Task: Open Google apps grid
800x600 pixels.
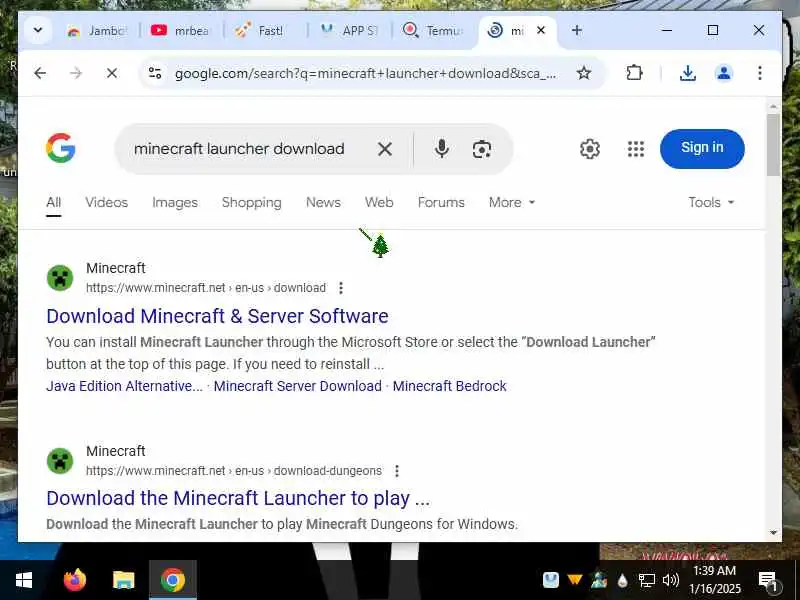Action: pyautogui.click(x=636, y=149)
